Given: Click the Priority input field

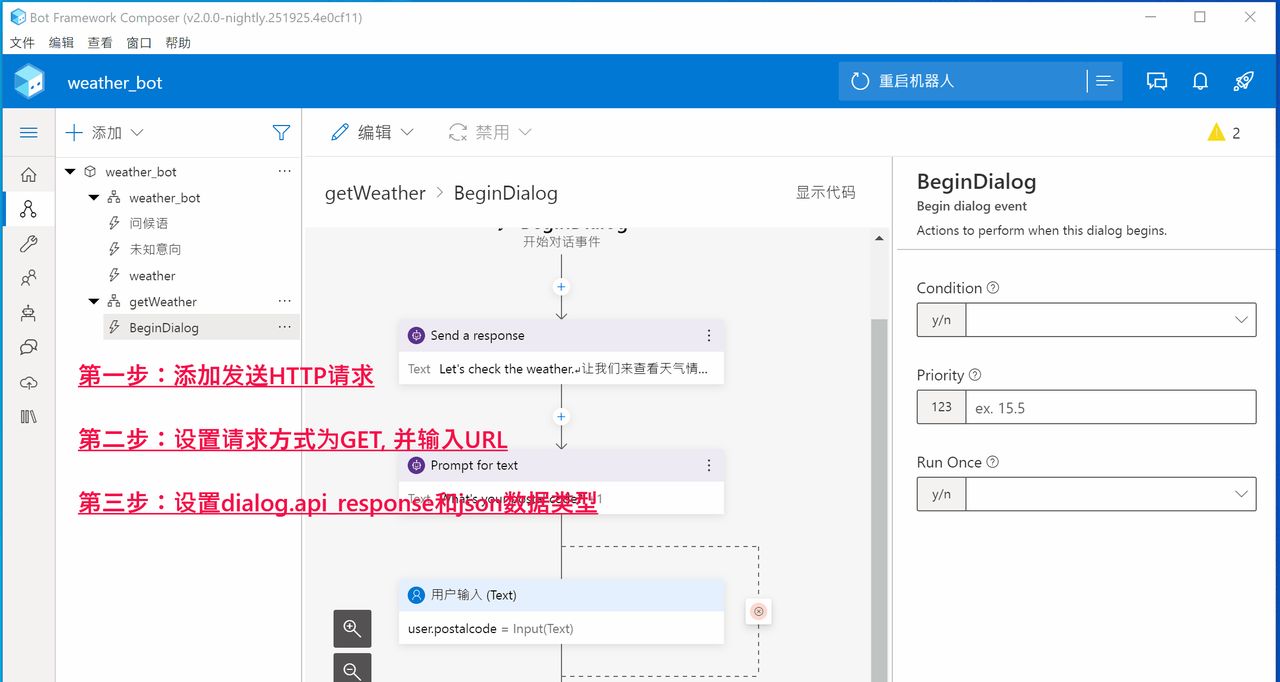Looking at the screenshot, I should pyautogui.click(x=1109, y=408).
